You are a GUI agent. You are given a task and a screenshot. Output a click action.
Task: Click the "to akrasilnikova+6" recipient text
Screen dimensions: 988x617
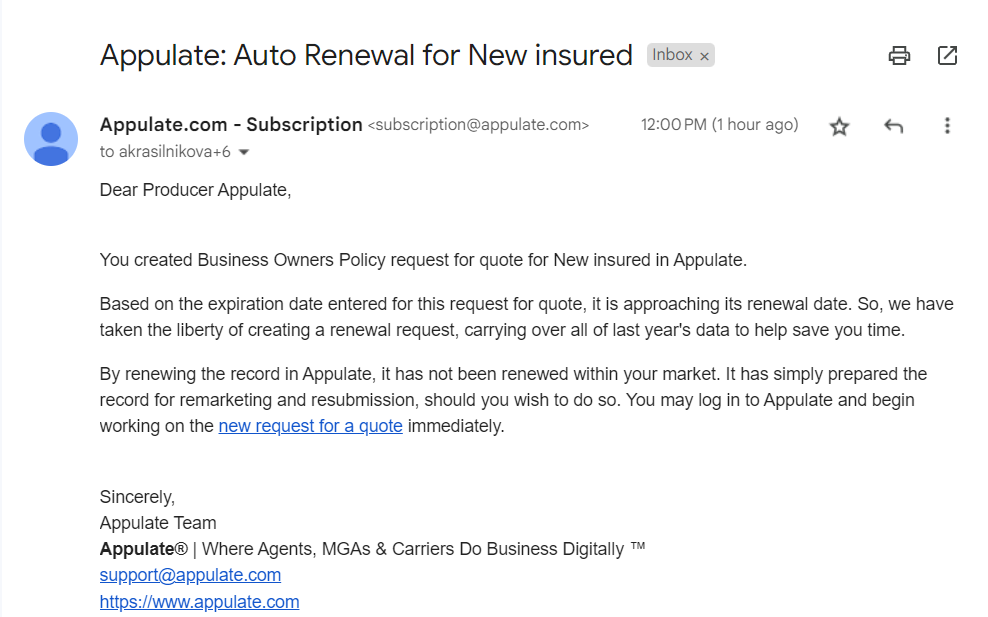[x=165, y=152]
